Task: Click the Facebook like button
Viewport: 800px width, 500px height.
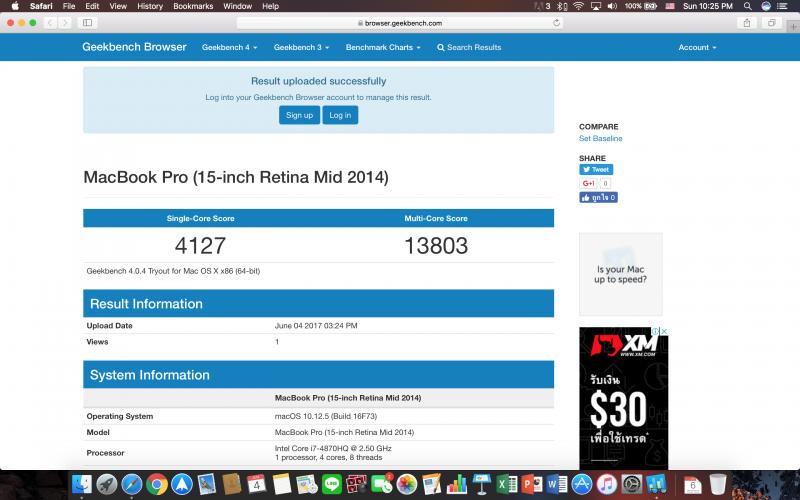Action: click(x=598, y=197)
